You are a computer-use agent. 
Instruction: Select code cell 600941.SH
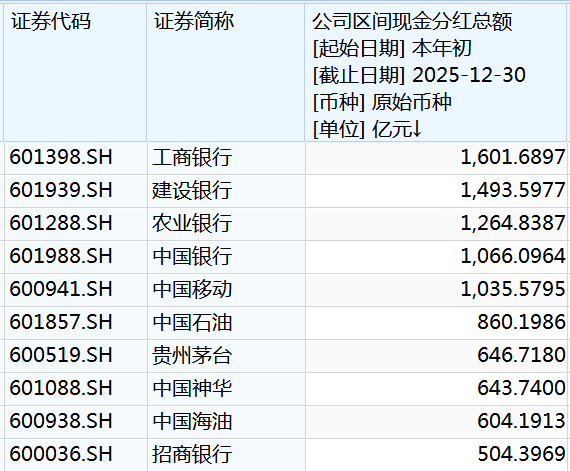(76, 290)
